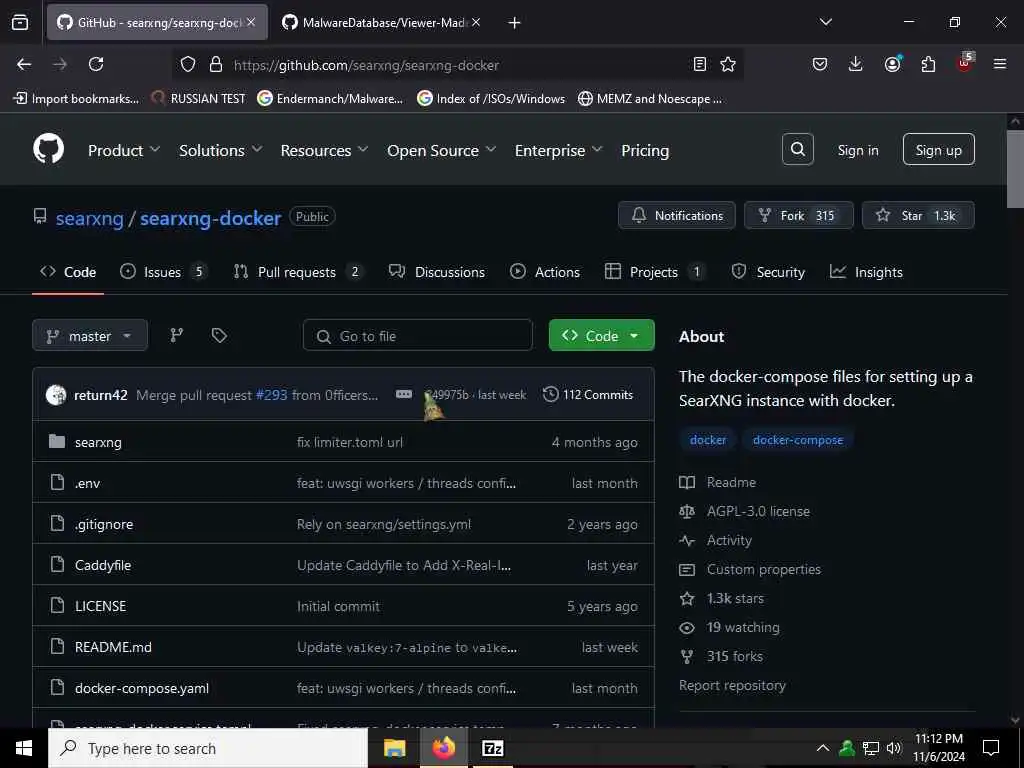1024x768 pixels.
Task: Close the searxng-docker GitHub tab
Action: click(251, 22)
